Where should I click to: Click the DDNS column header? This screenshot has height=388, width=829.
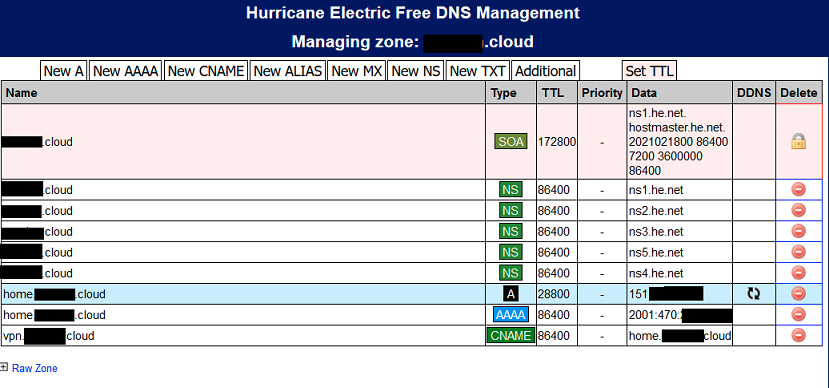click(754, 93)
